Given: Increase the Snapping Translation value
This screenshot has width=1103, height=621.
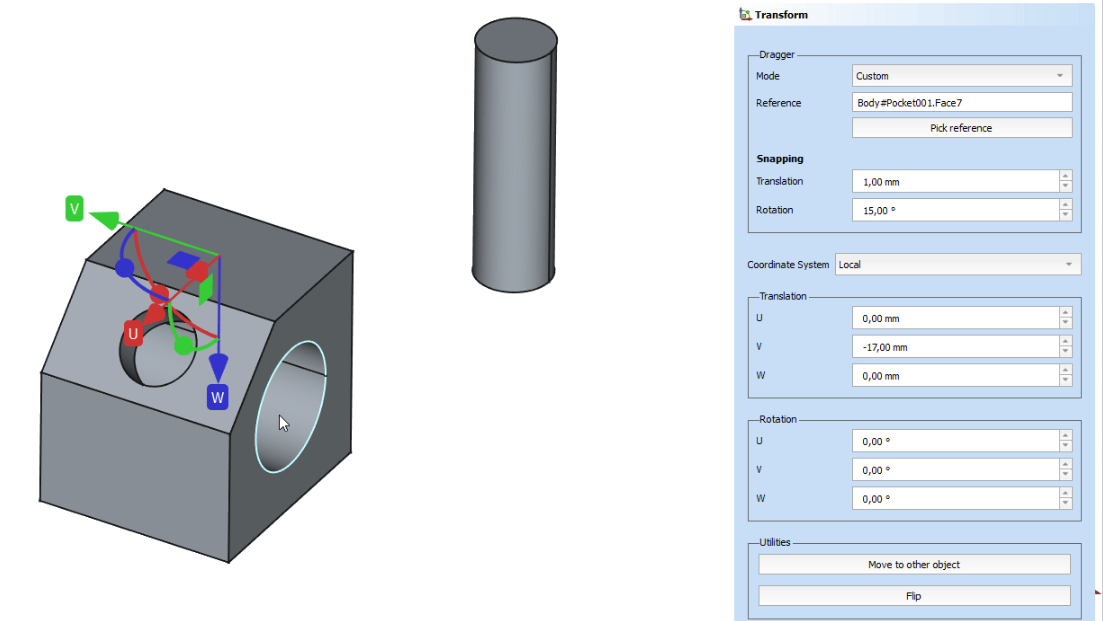Looking at the screenshot, I should tap(1065, 176).
